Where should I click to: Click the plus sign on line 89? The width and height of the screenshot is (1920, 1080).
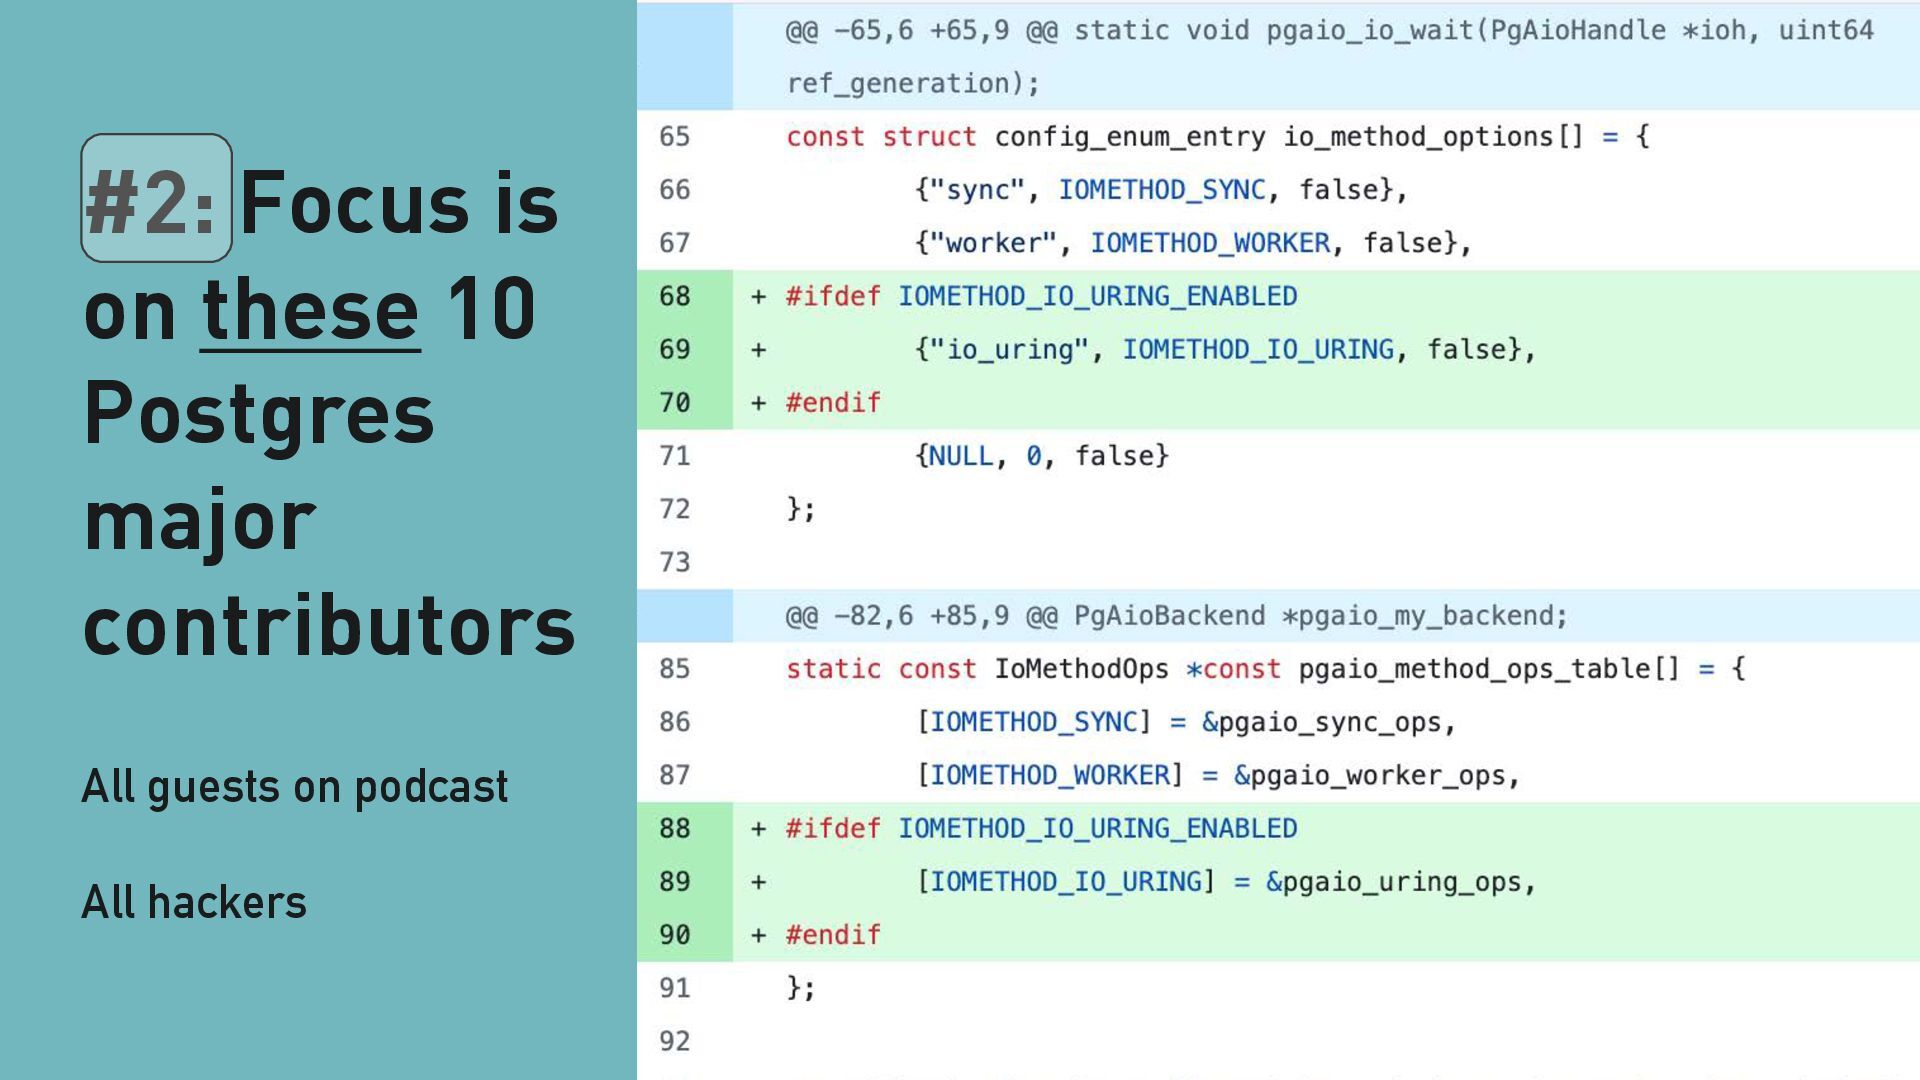coord(759,882)
